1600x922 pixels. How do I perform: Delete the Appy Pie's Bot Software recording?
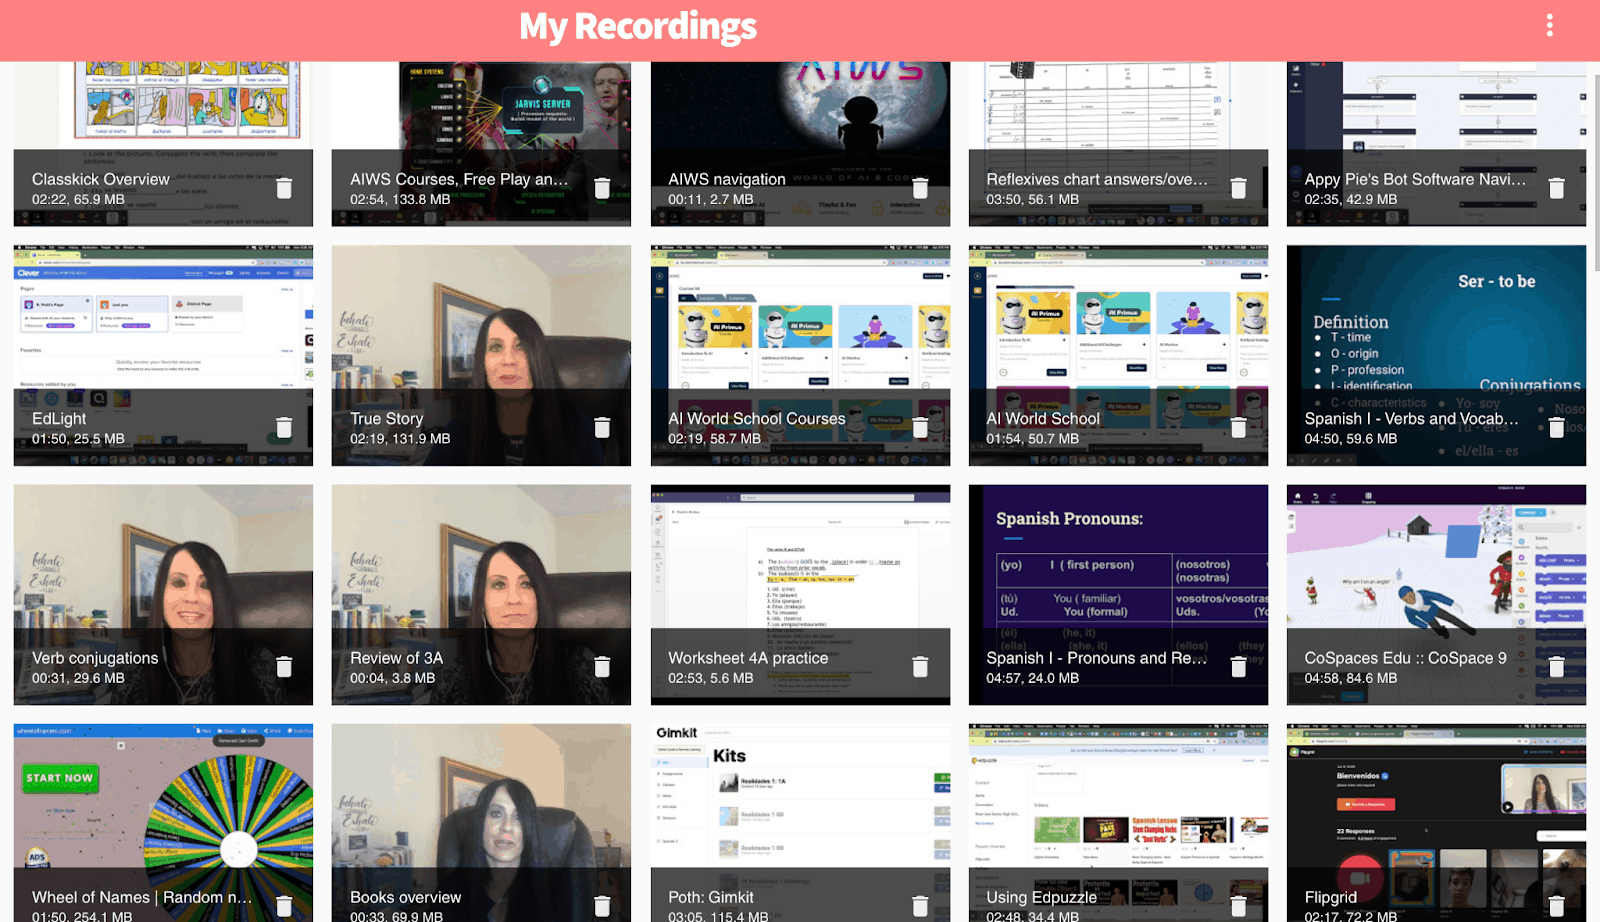(1556, 188)
